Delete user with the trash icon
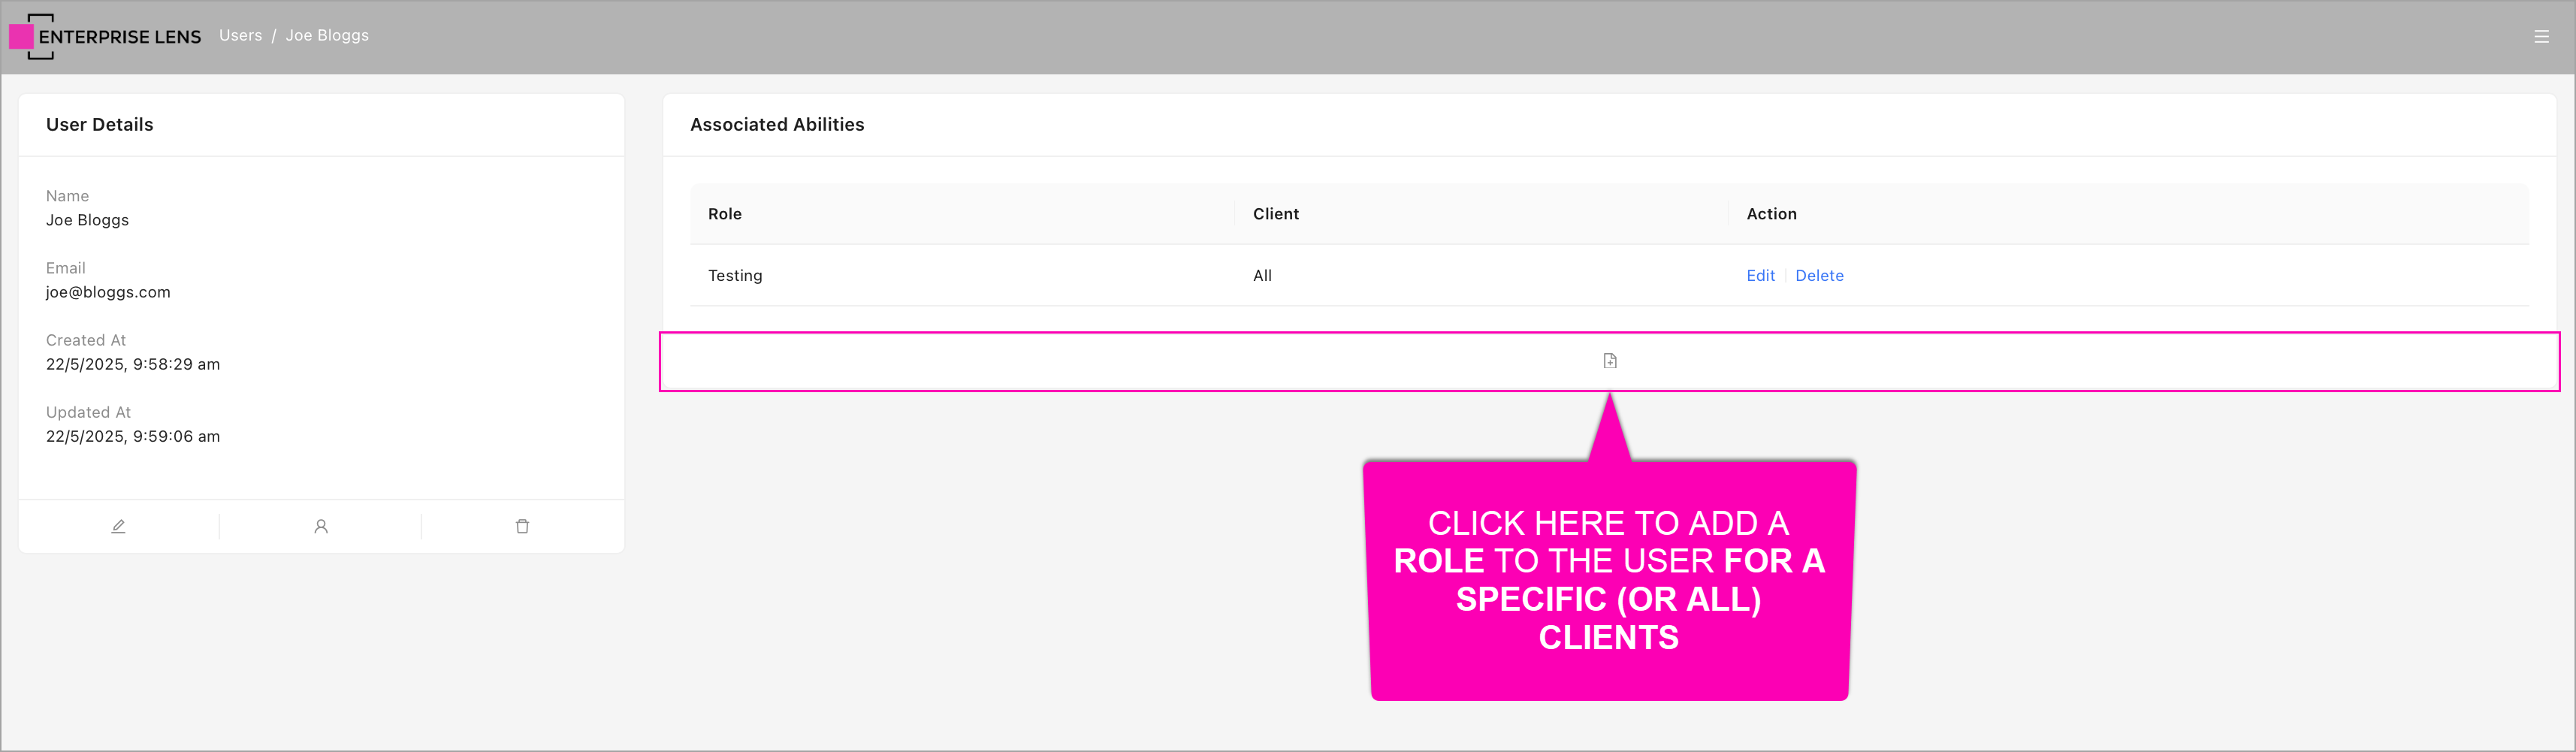 [522, 526]
